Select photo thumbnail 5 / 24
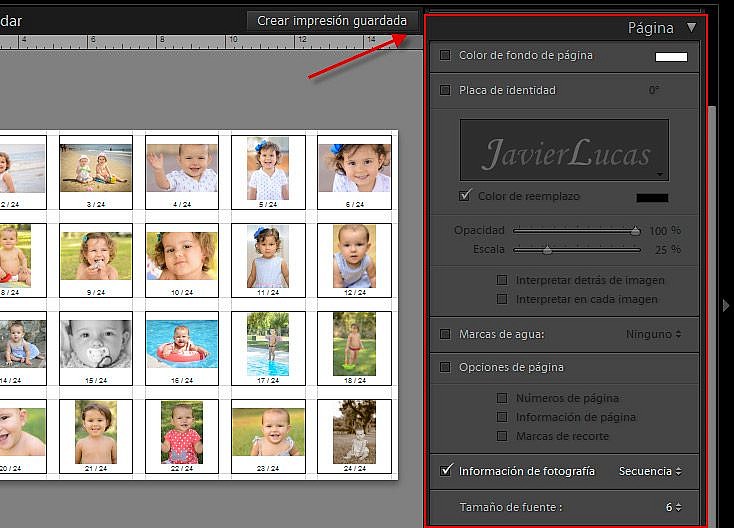The width and height of the screenshot is (734, 528). (268, 172)
